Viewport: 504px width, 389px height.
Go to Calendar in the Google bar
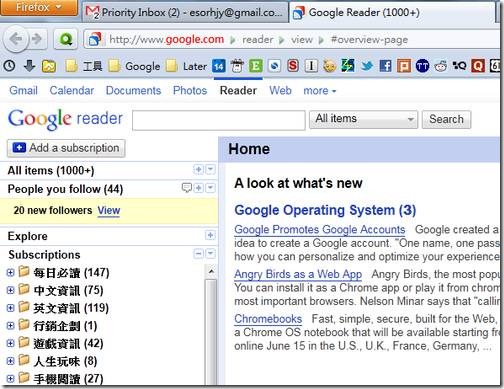72,90
